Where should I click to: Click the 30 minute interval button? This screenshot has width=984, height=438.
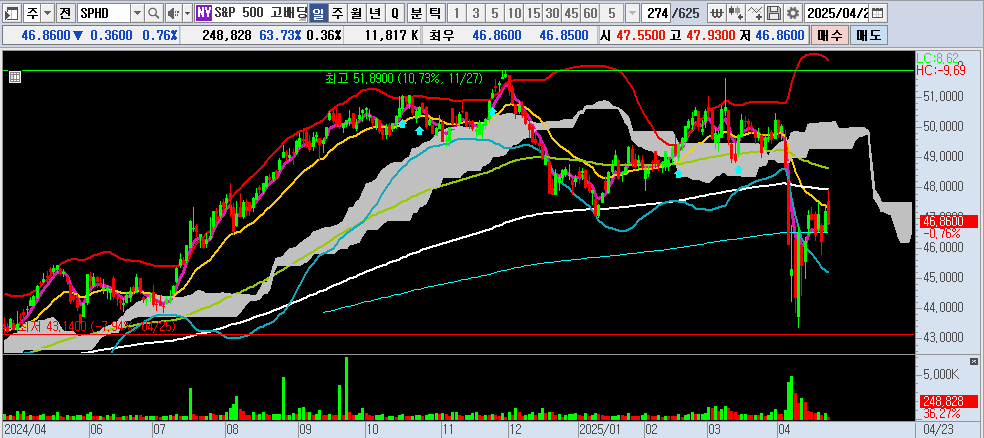(x=552, y=13)
